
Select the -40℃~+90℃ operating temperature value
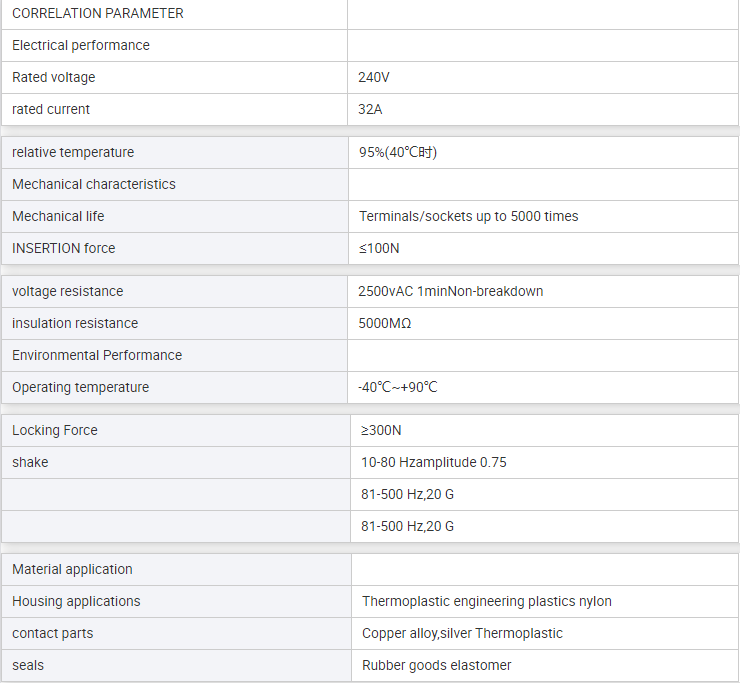pos(397,388)
